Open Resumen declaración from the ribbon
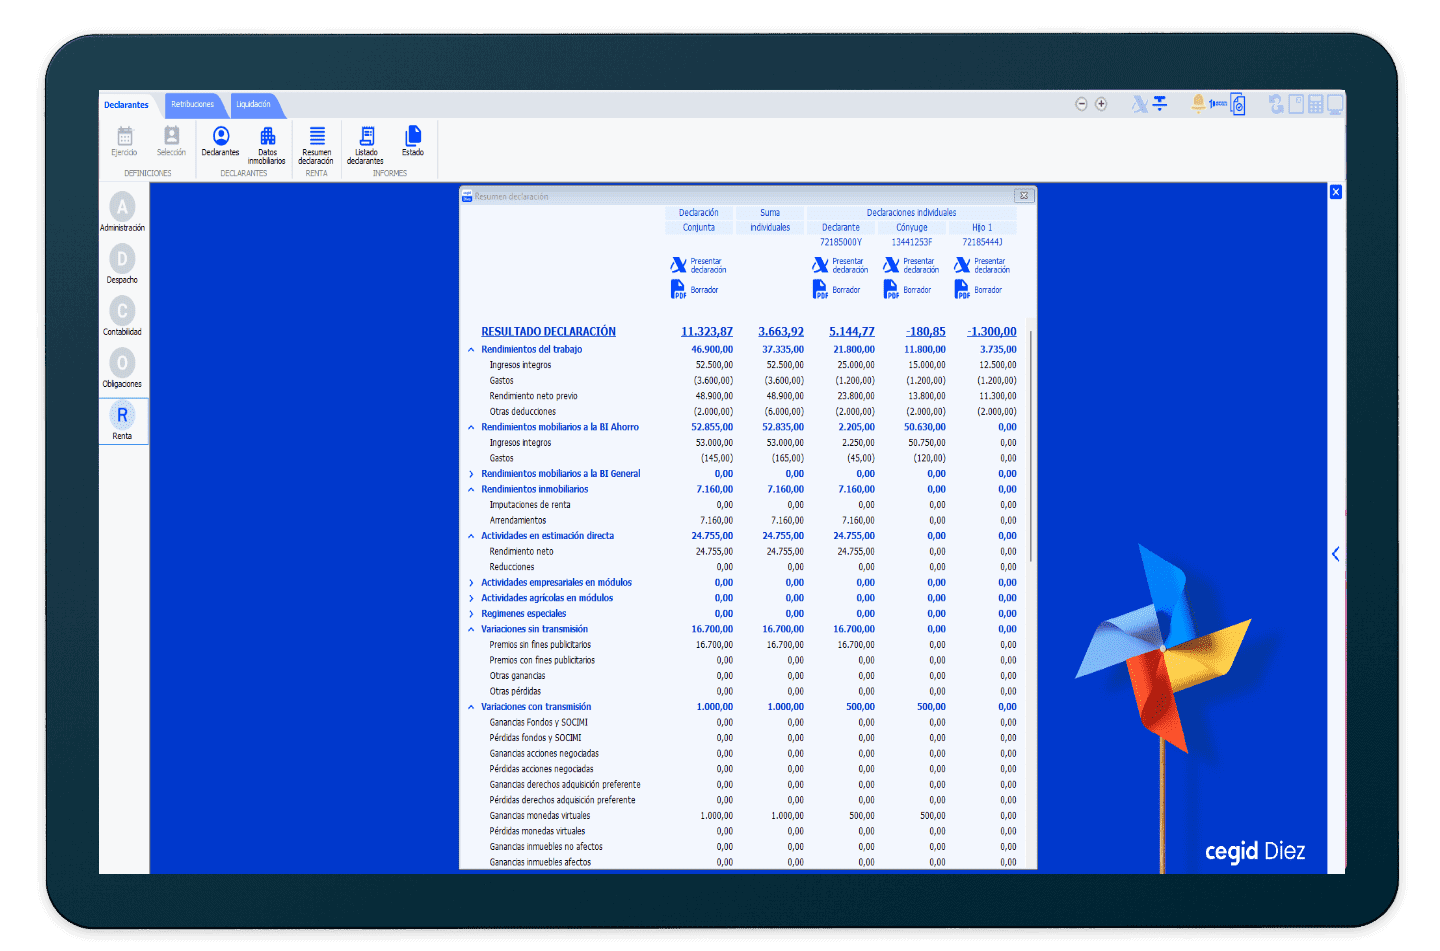This screenshot has height=951, width=1440. pos(316,141)
